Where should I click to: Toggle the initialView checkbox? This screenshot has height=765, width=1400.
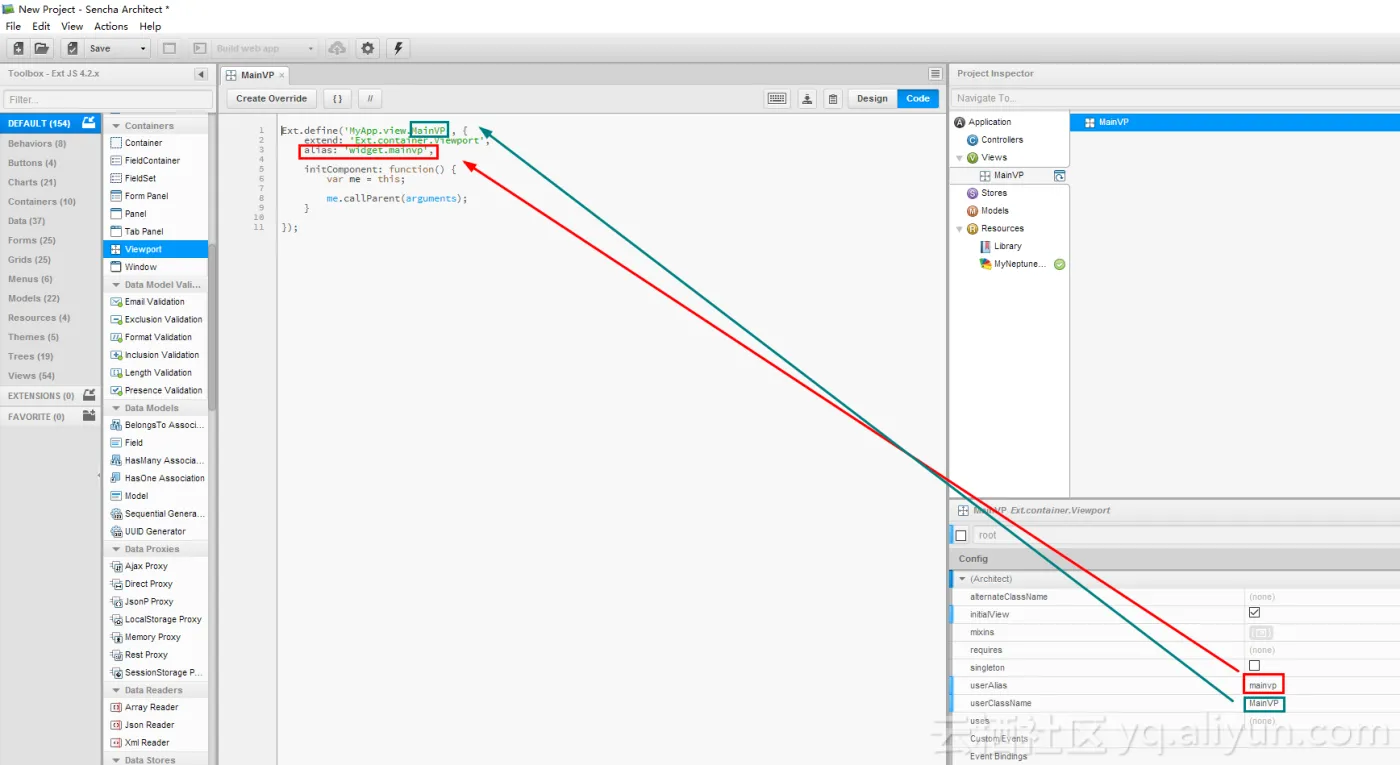pyautogui.click(x=1254, y=612)
